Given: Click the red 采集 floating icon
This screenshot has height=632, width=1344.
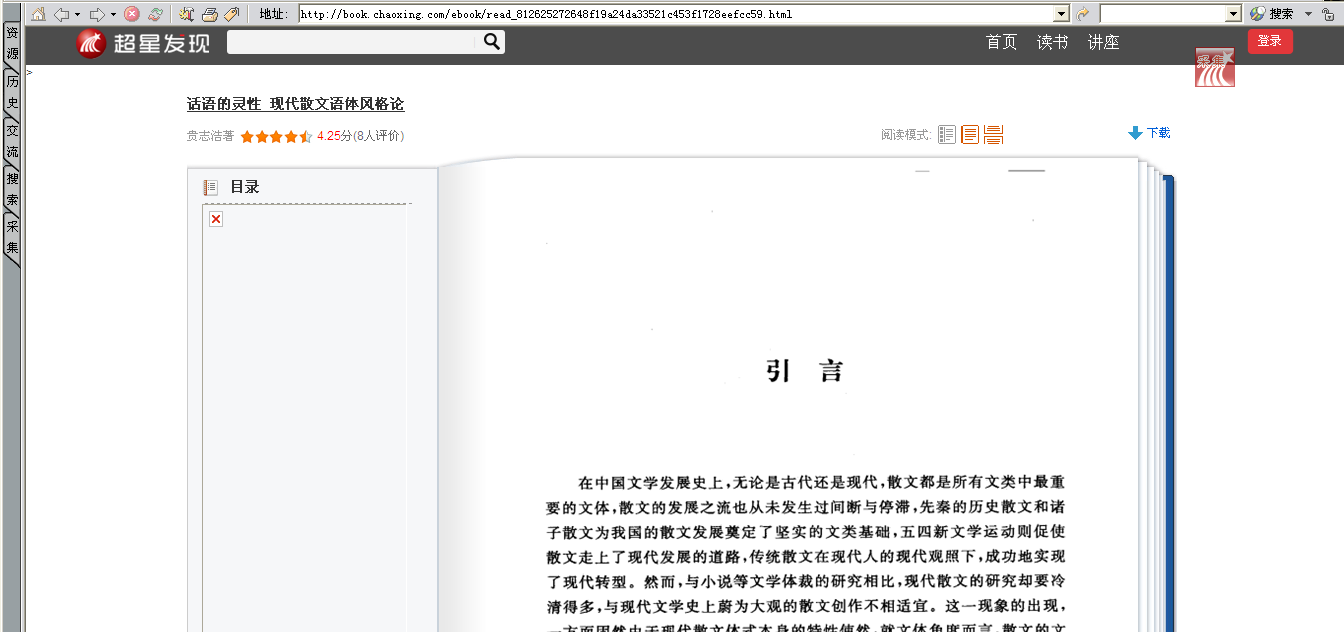Looking at the screenshot, I should pyautogui.click(x=1214, y=67).
